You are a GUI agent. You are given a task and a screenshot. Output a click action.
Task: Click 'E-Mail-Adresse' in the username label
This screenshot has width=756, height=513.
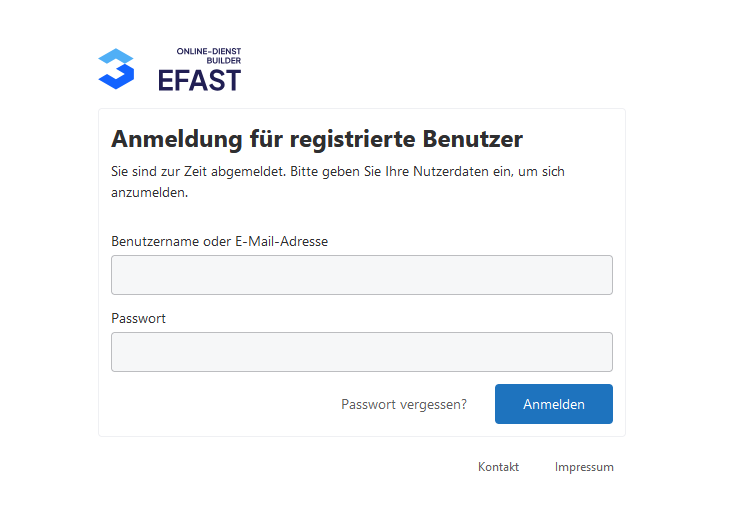(x=281, y=241)
